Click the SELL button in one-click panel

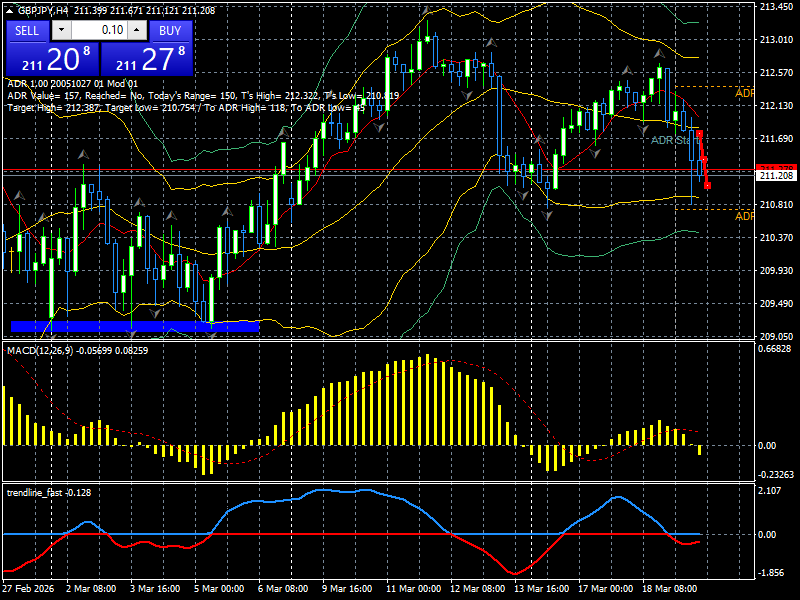pos(27,31)
